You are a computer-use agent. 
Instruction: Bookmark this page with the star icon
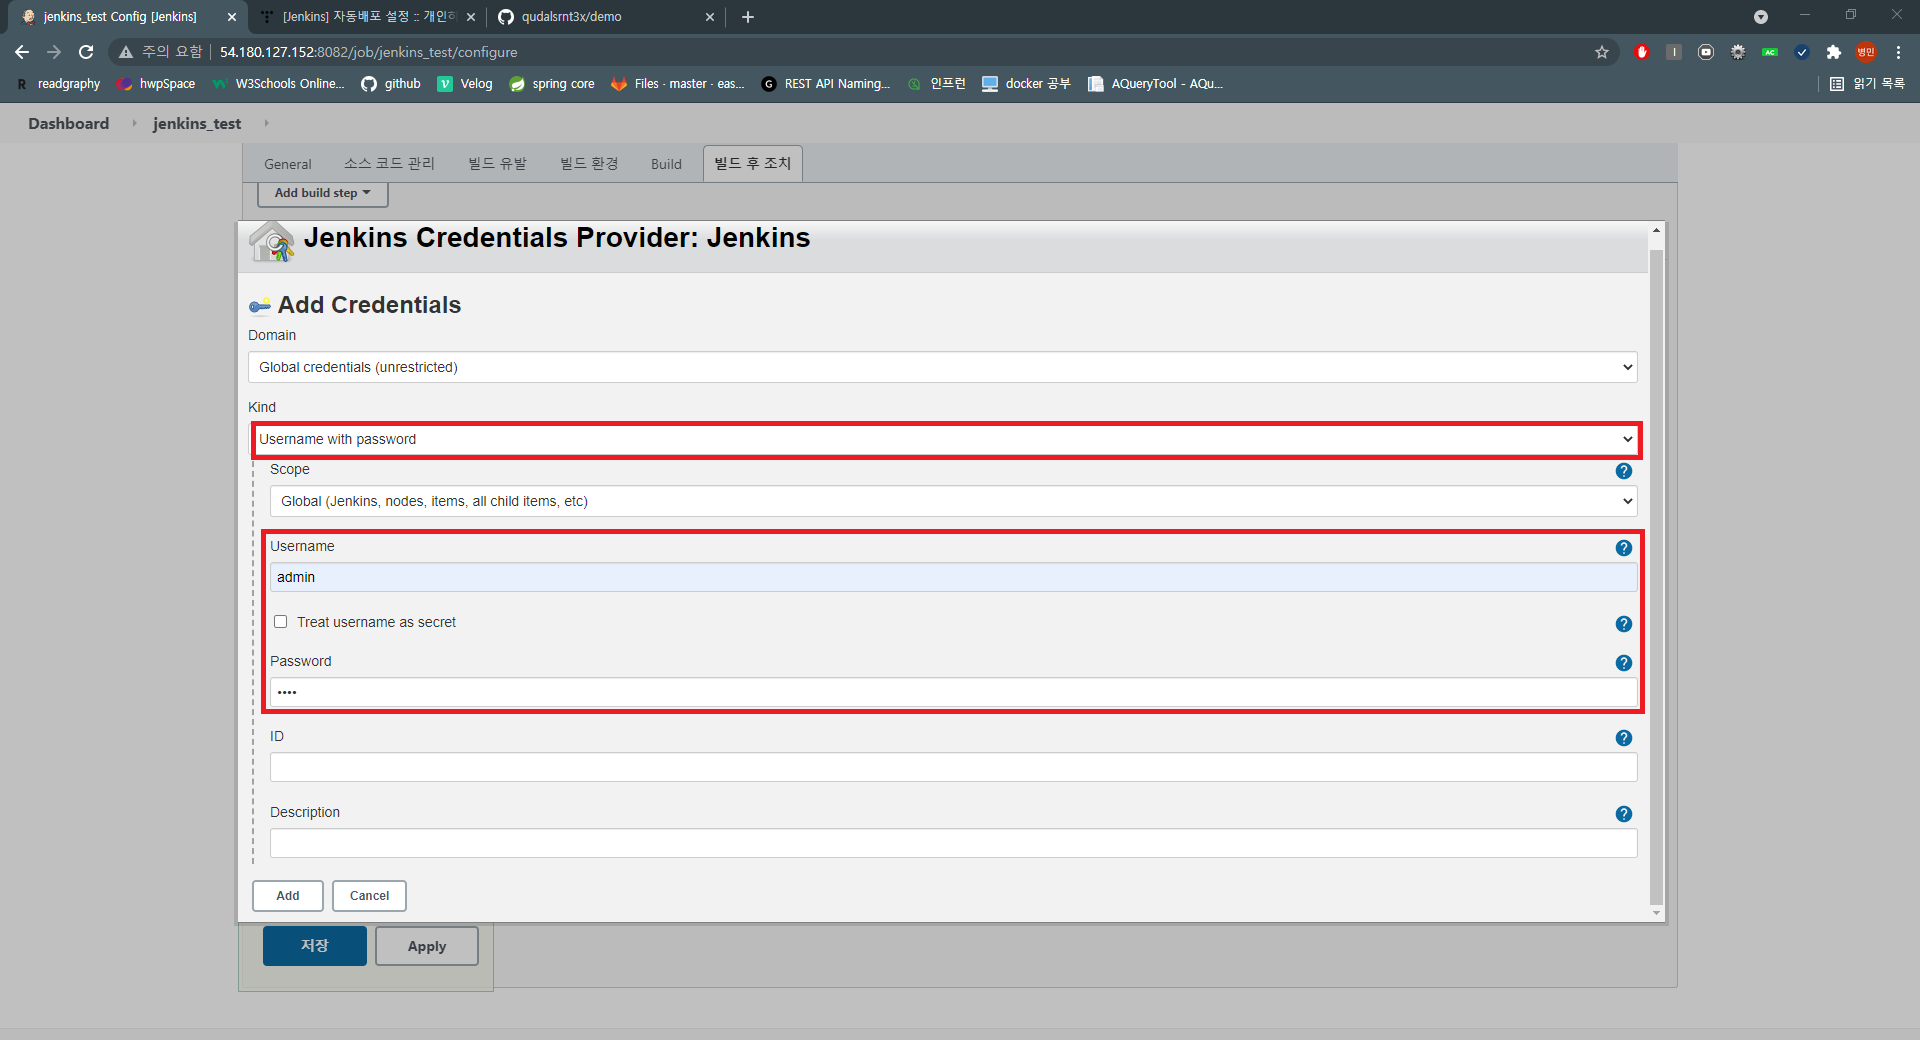pyautogui.click(x=1602, y=52)
